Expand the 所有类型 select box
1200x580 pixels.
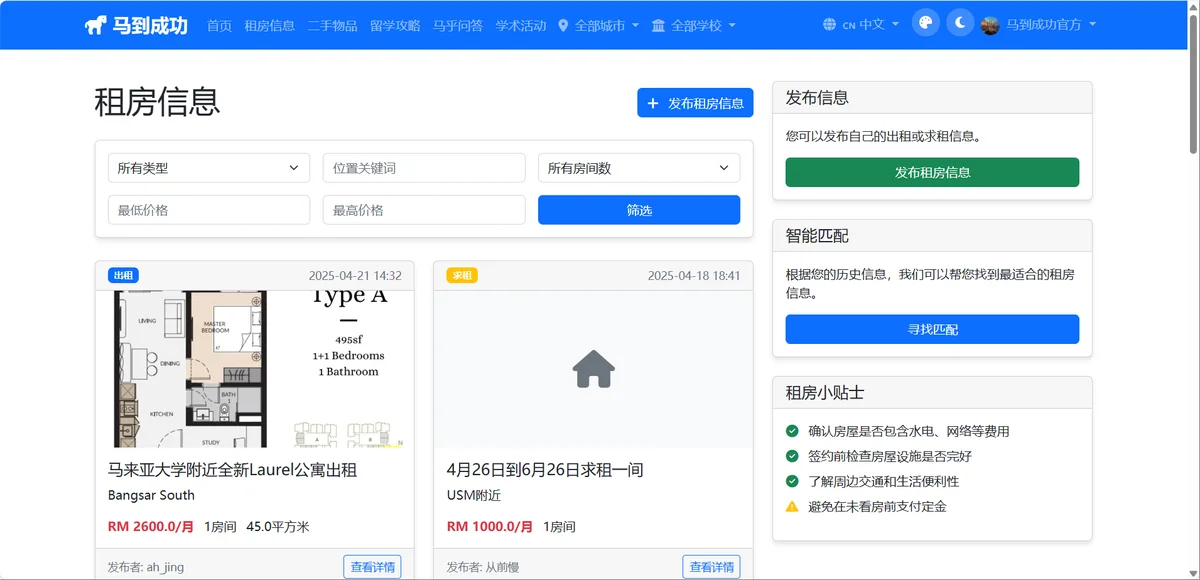209,168
